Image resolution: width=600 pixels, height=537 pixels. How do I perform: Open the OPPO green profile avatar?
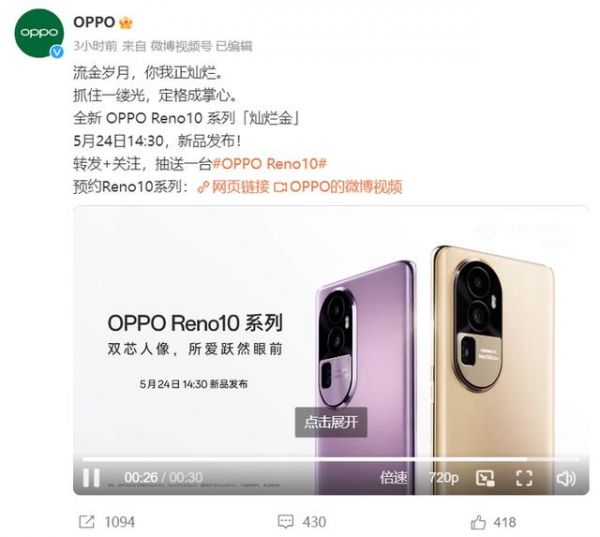pos(39,33)
